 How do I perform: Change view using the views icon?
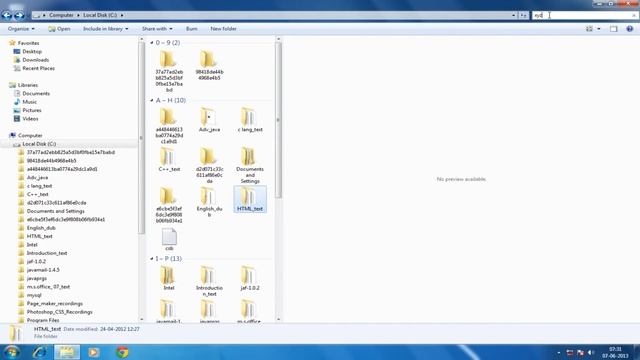click(x=589, y=29)
